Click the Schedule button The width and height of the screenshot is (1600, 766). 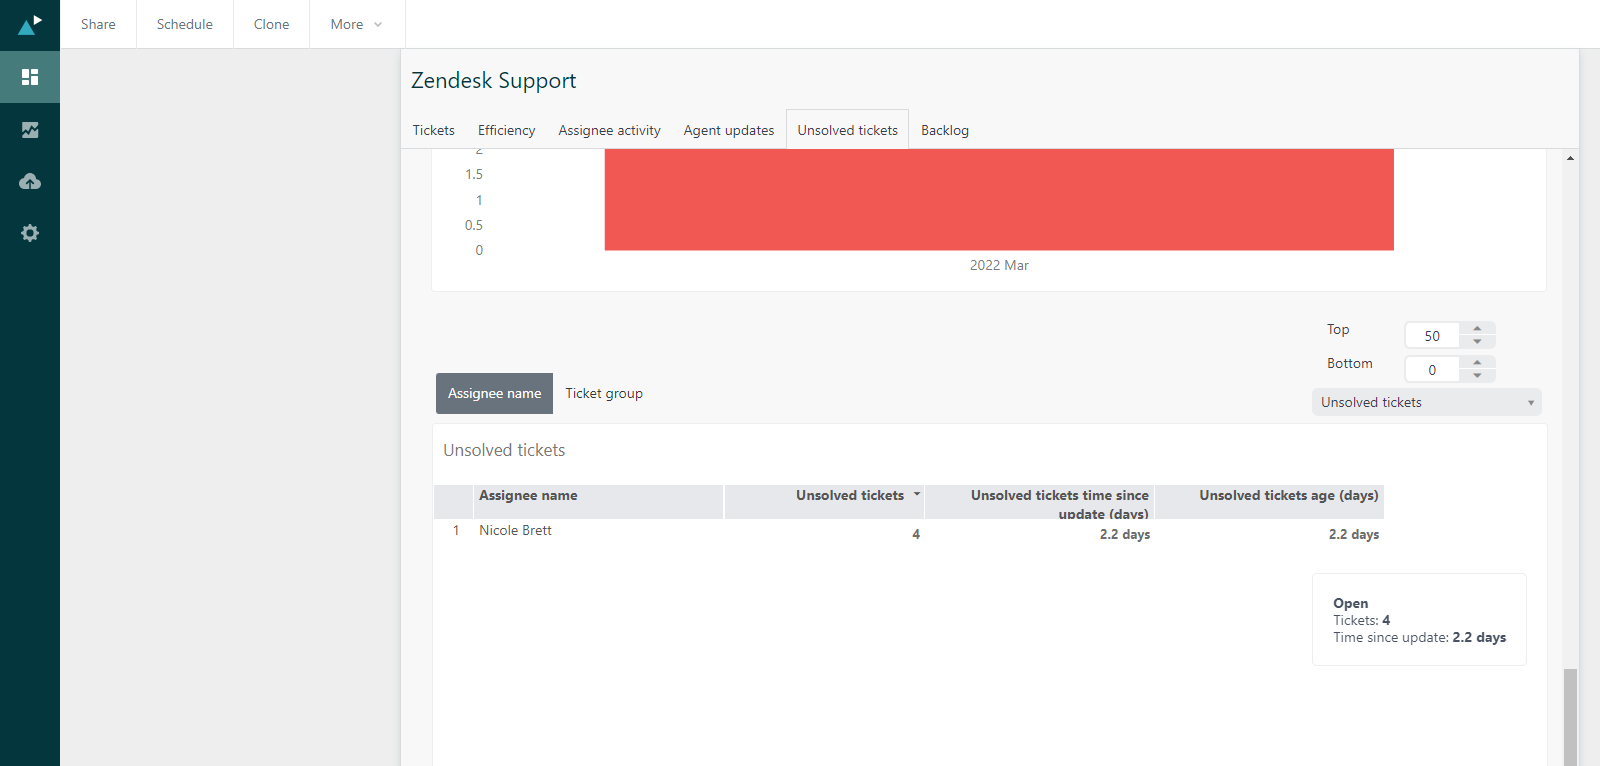coord(185,24)
